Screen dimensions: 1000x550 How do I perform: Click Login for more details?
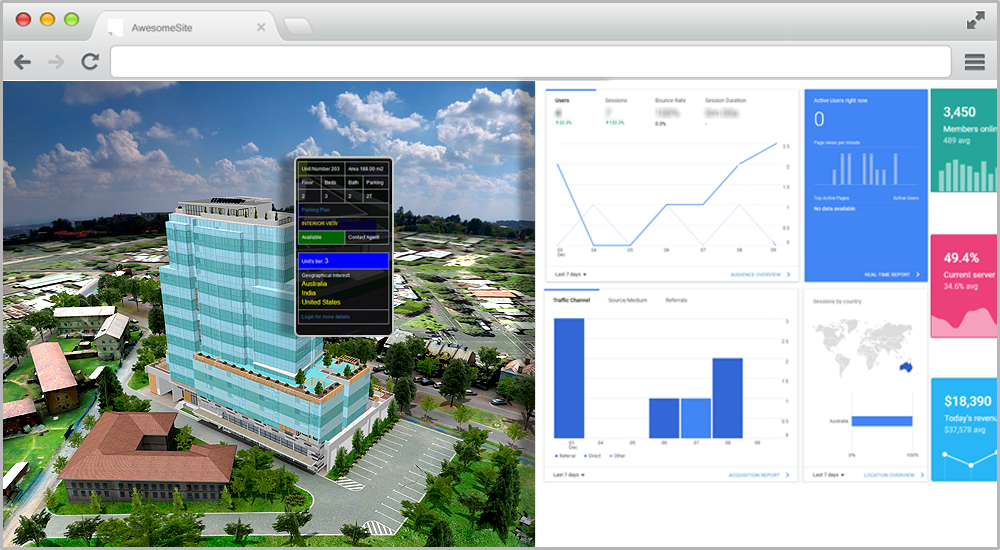click(325, 316)
